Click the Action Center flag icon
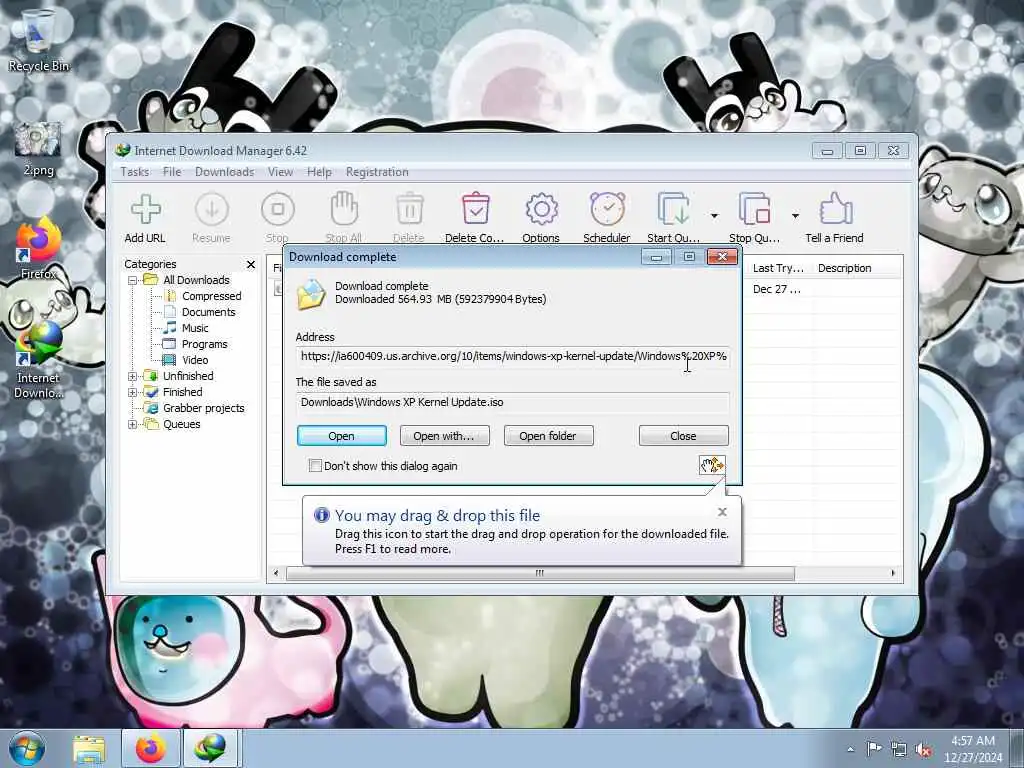Viewport: 1024px width, 768px height. click(x=874, y=748)
